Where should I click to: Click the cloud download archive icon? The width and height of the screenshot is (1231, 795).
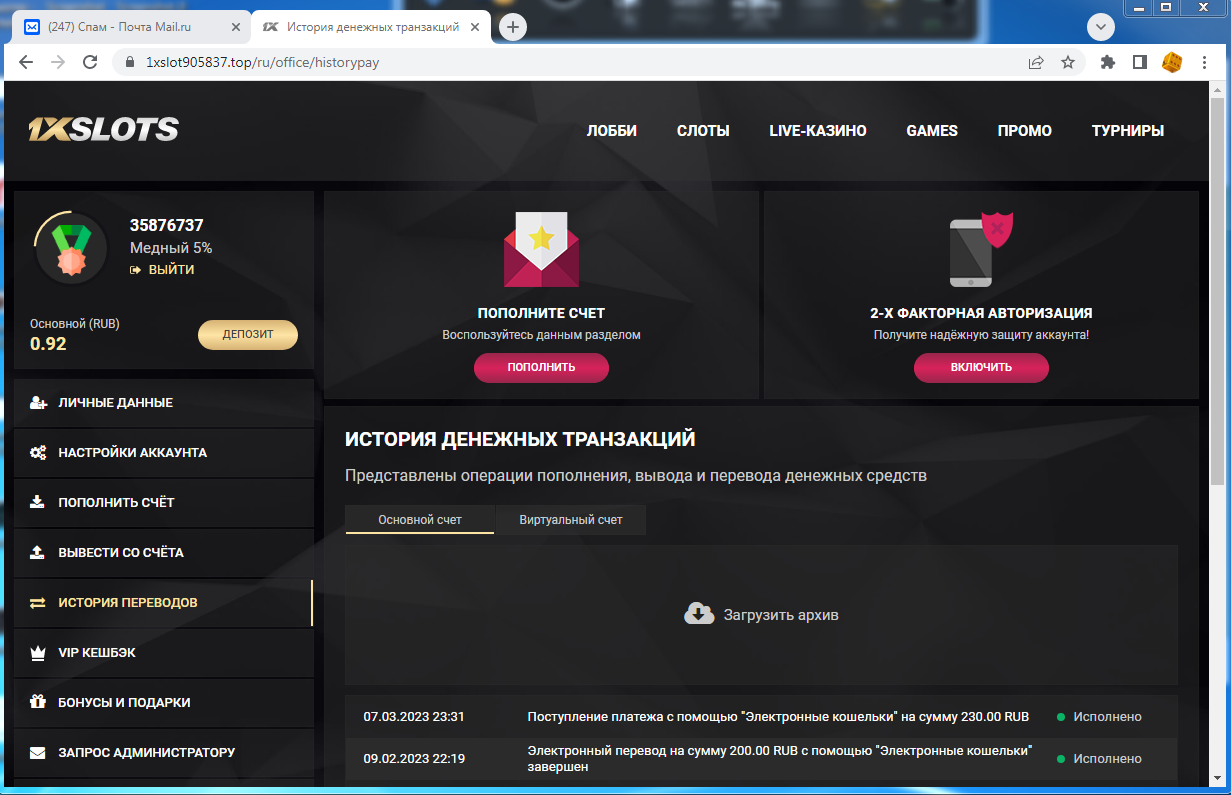pyautogui.click(x=699, y=613)
